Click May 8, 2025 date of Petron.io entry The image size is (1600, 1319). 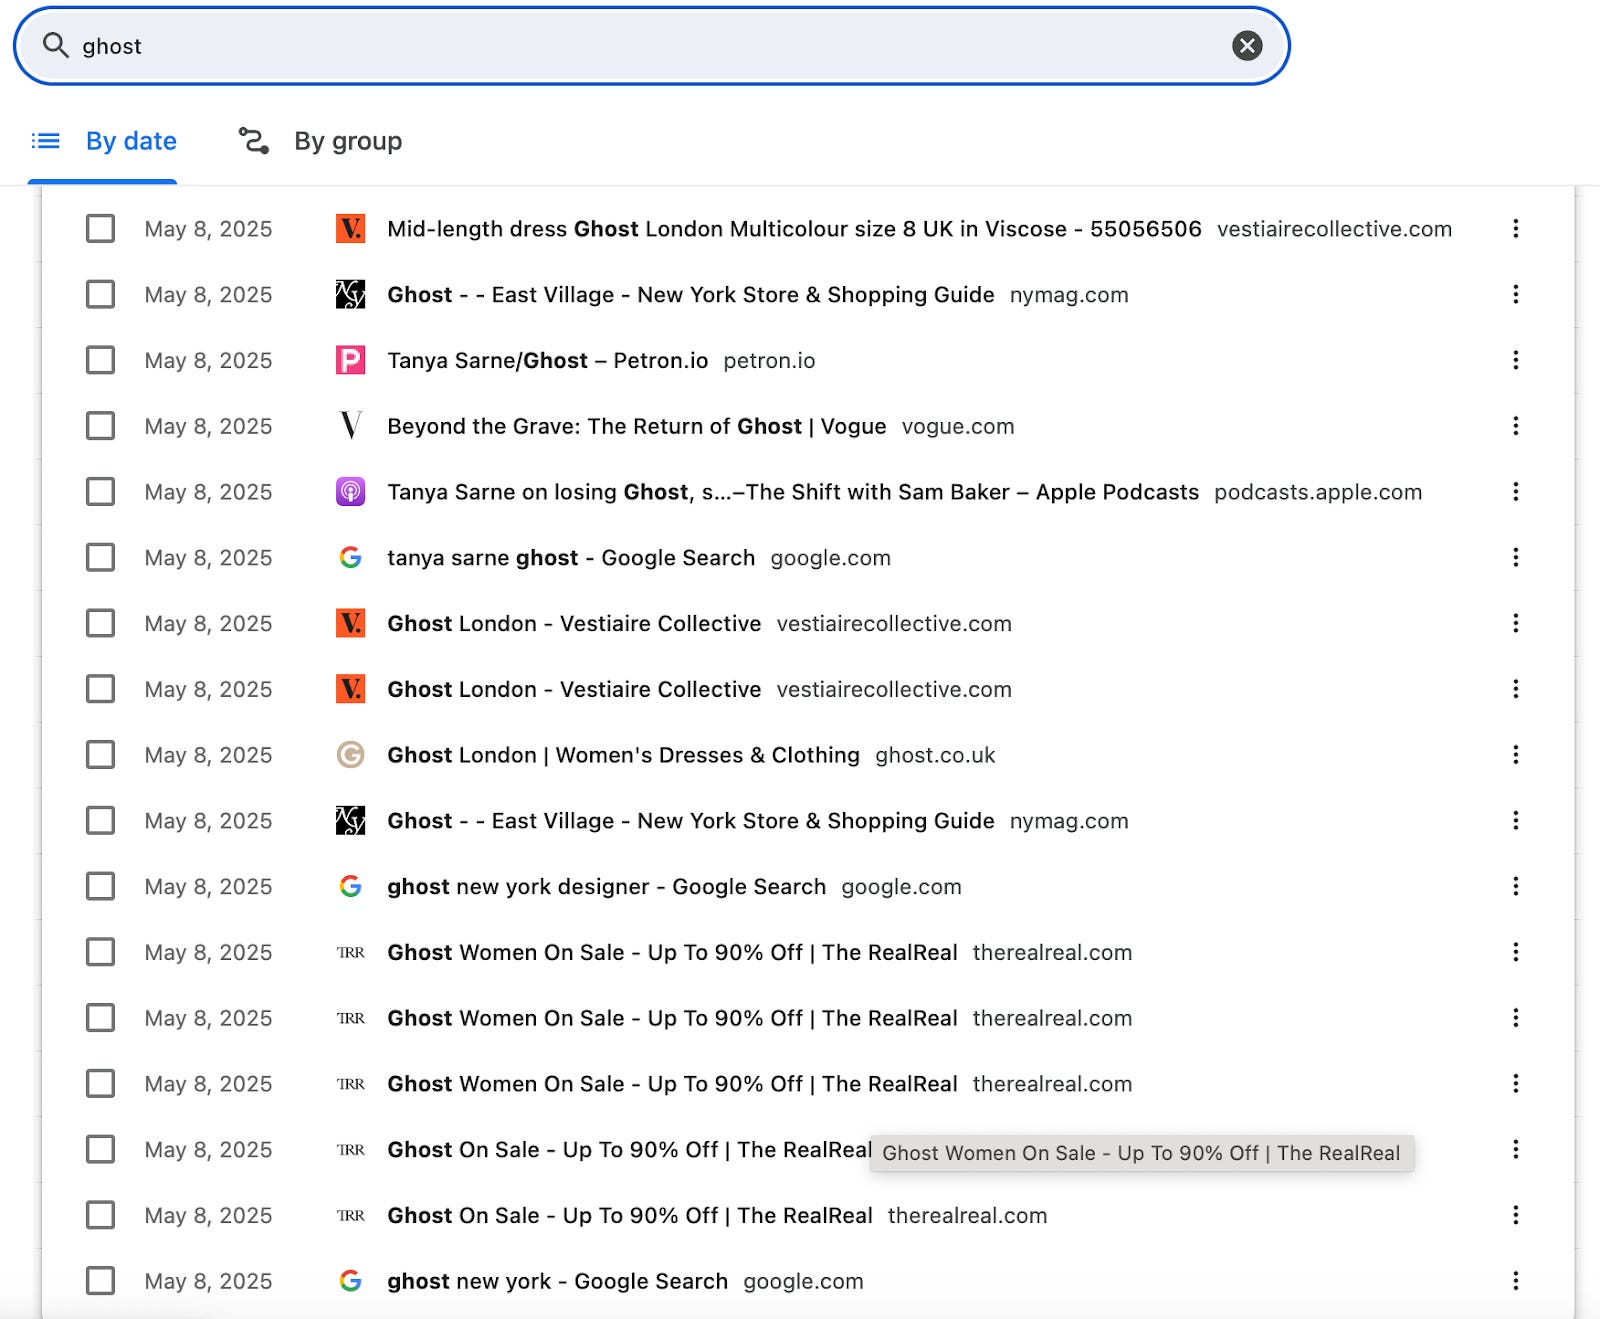208,360
